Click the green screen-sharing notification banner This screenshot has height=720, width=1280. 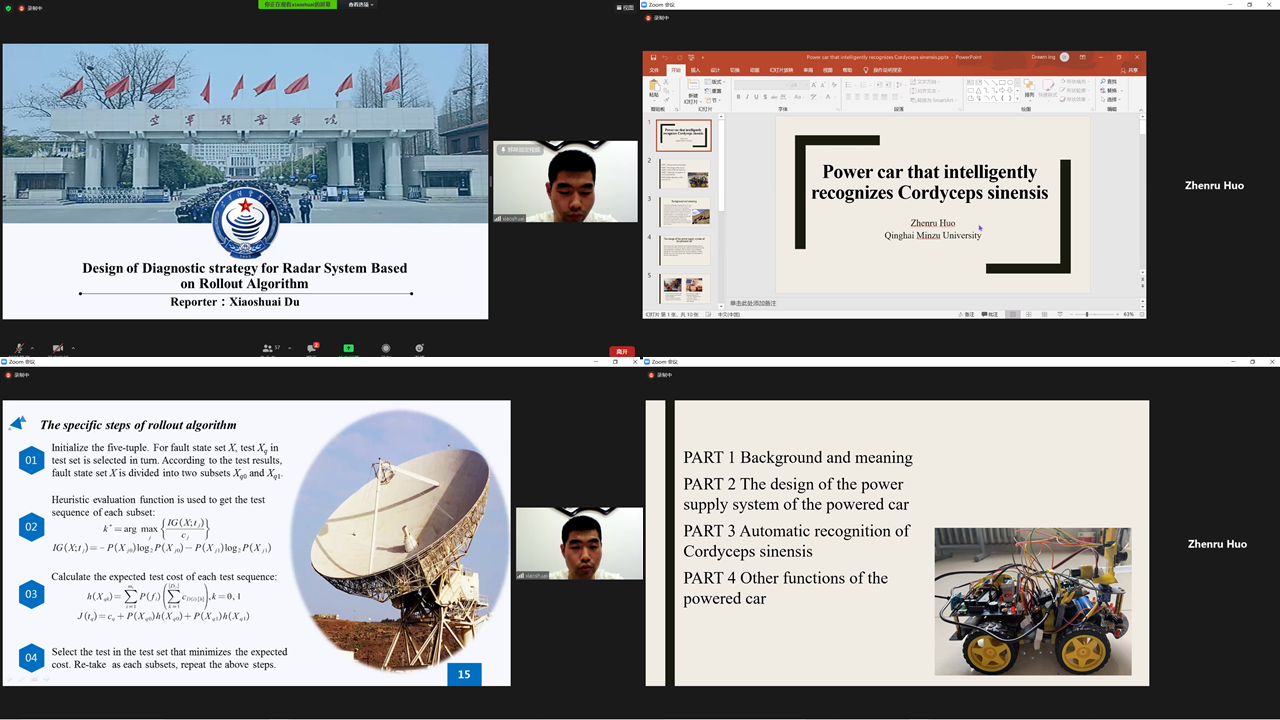coord(297,5)
